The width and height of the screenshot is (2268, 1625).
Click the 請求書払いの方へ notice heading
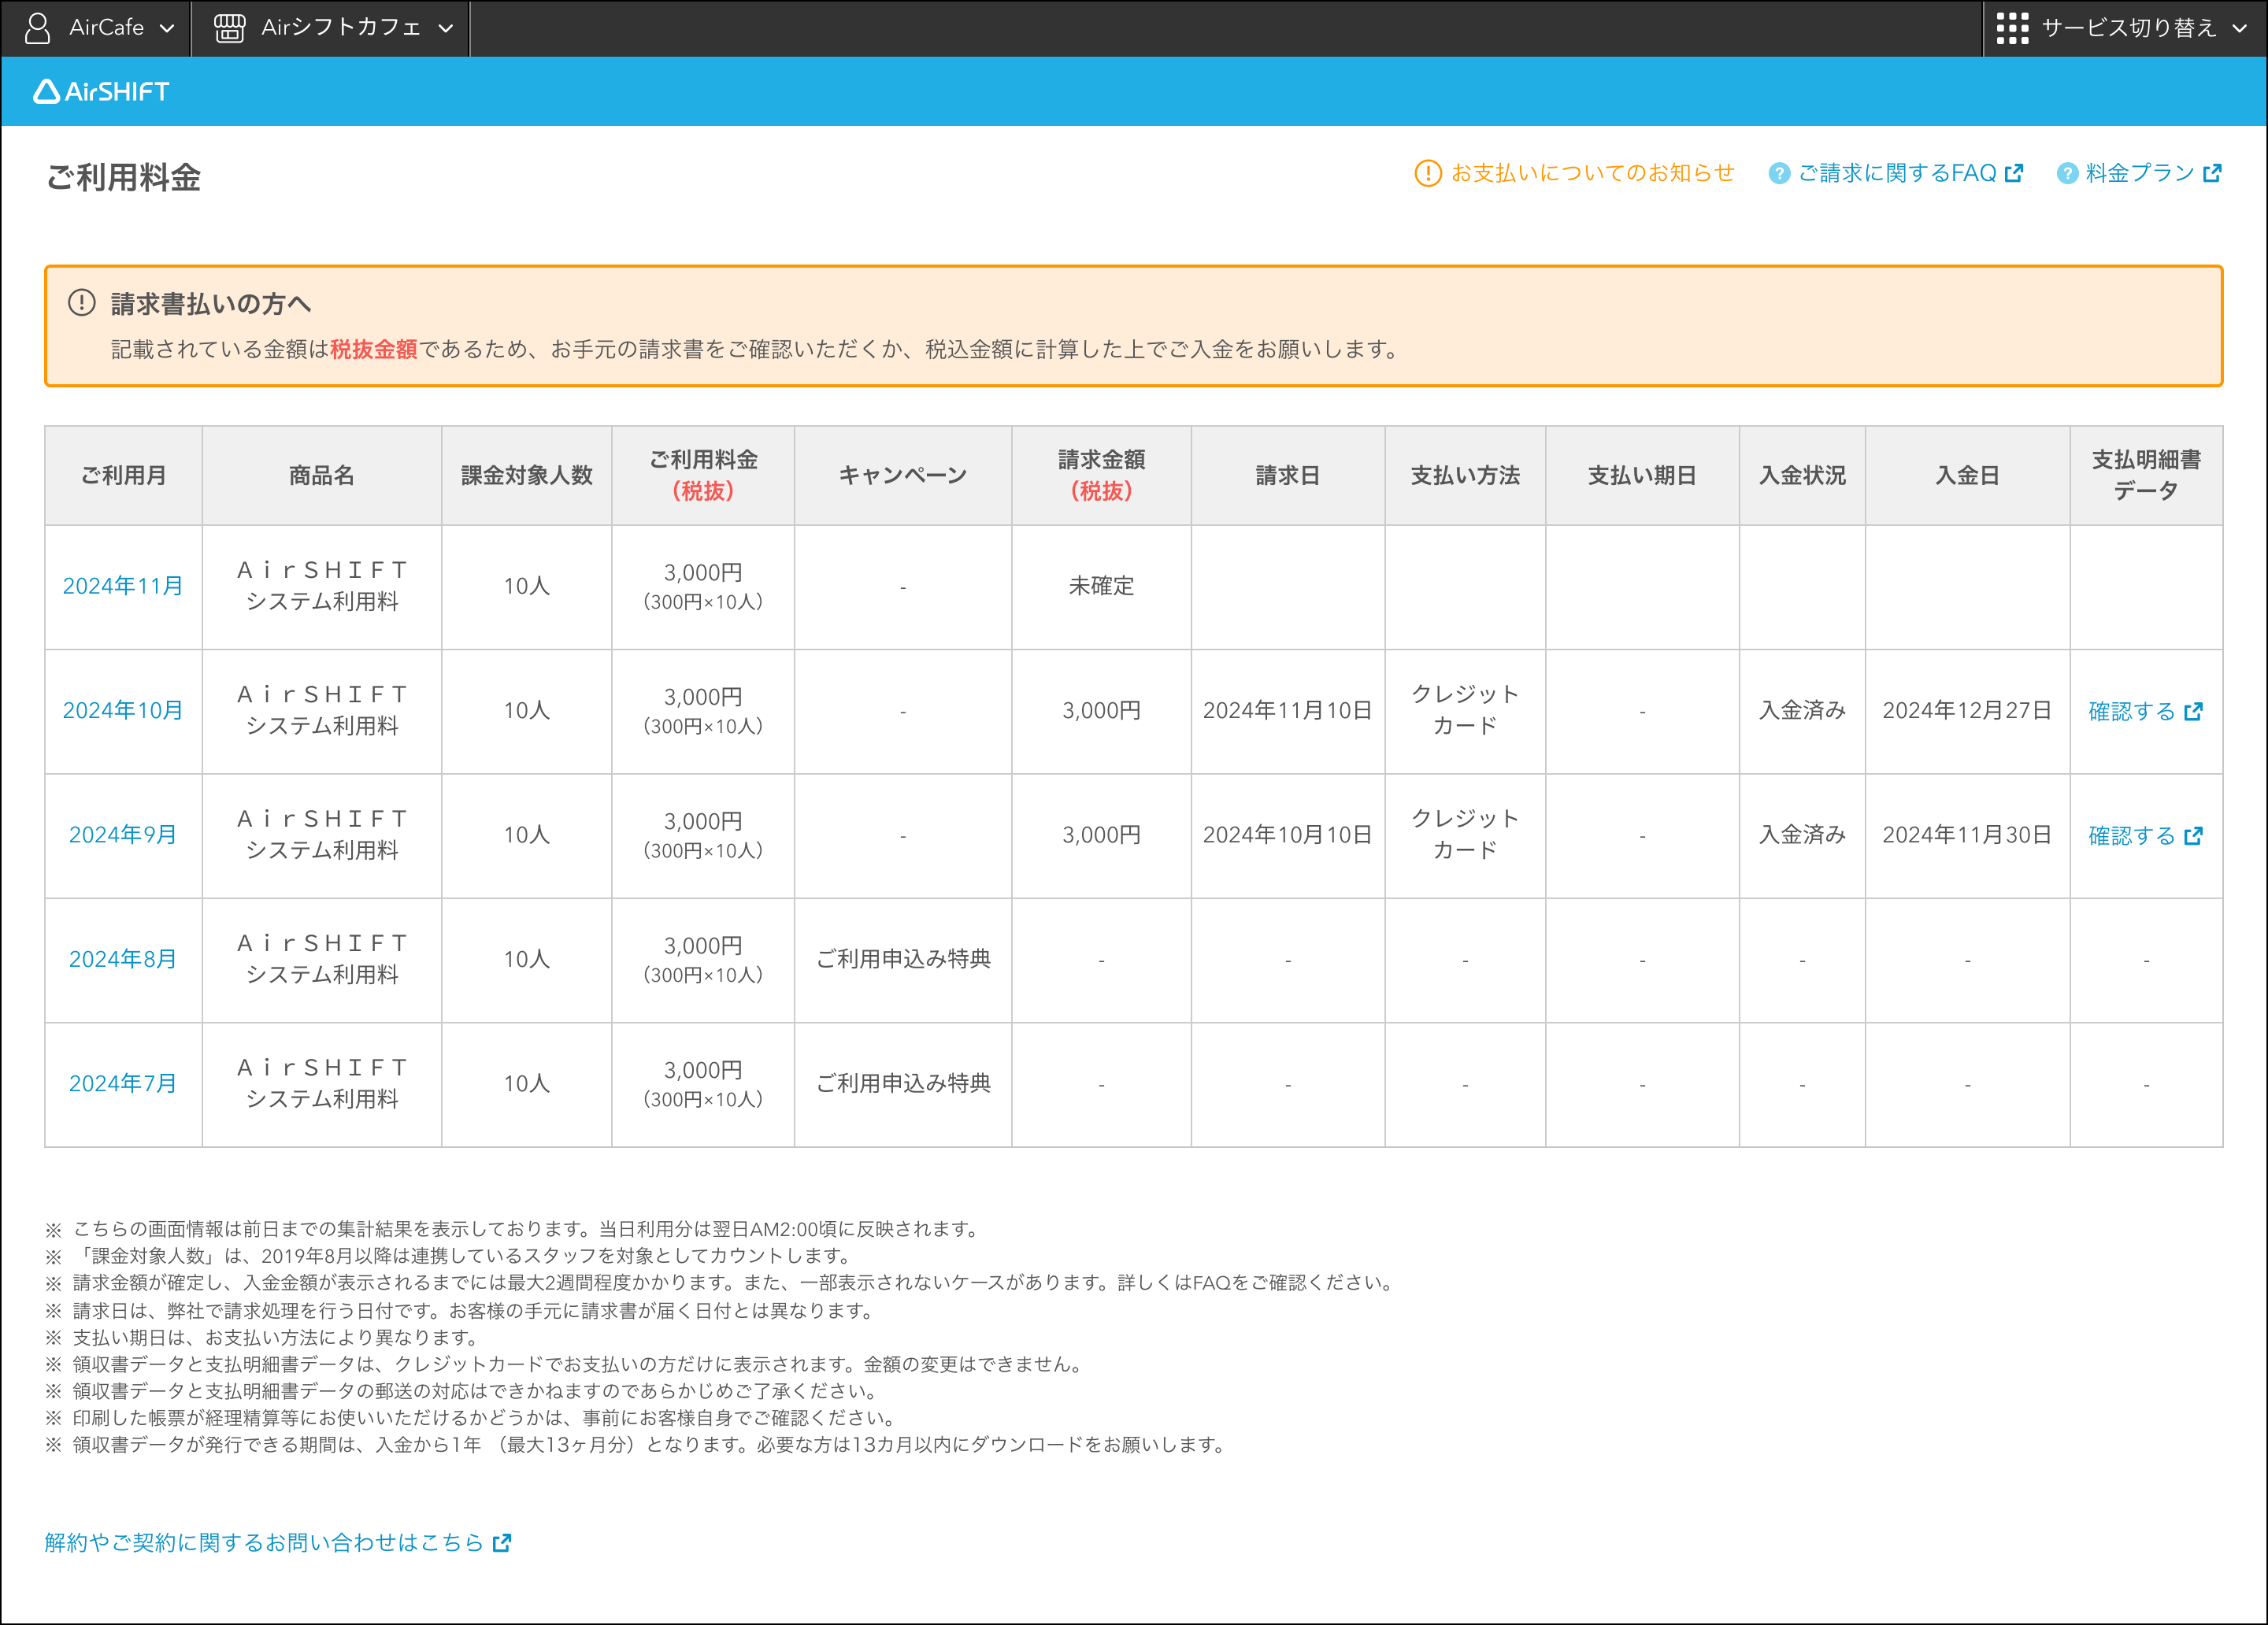(211, 303)
